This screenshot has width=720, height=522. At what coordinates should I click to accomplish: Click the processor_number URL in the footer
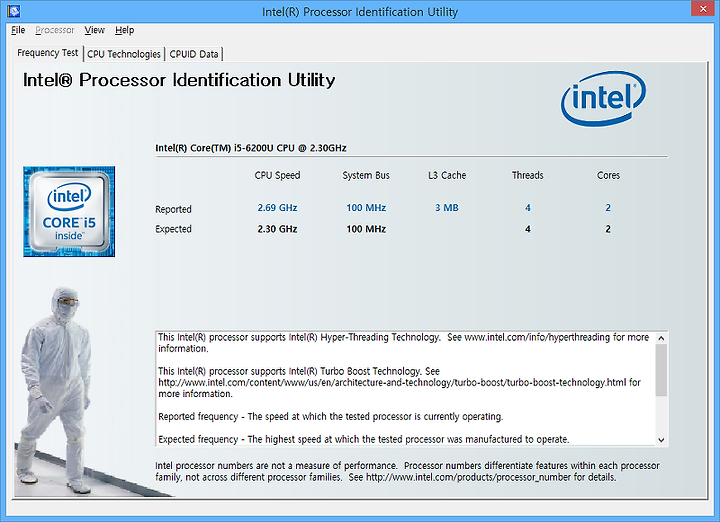[468, 477]
